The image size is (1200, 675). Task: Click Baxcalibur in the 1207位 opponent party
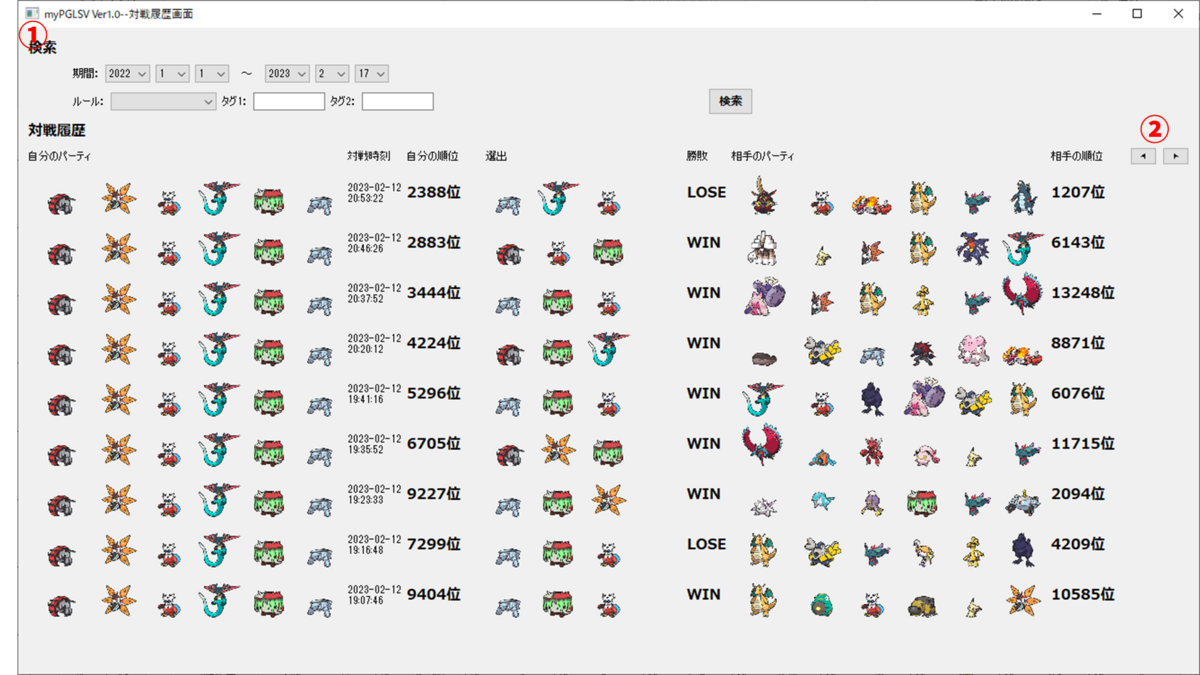tap(1023, 198)
